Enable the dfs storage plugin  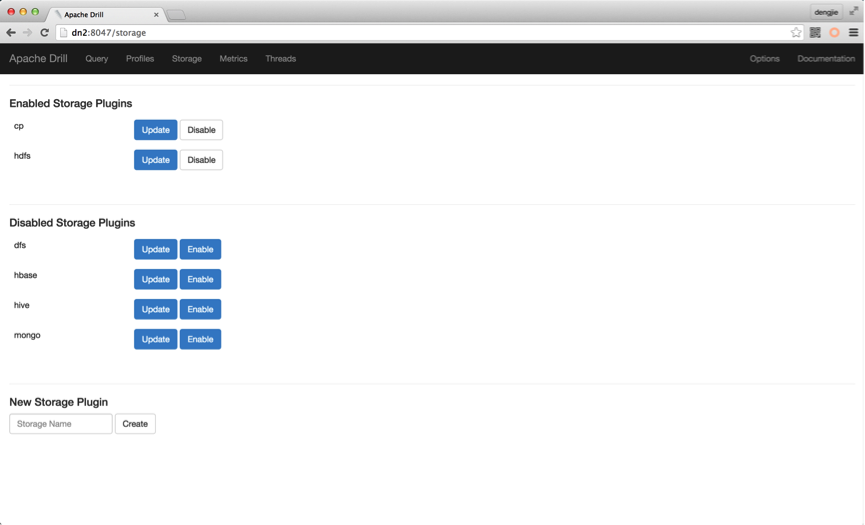[200, 249]
